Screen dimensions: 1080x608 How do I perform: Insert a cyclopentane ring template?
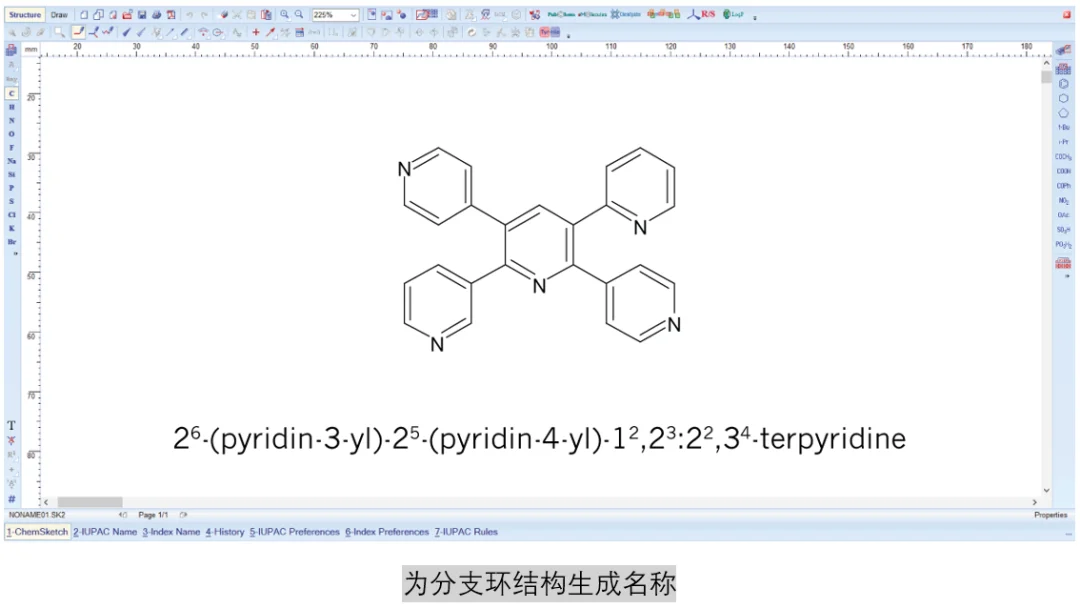point(1063,113)
